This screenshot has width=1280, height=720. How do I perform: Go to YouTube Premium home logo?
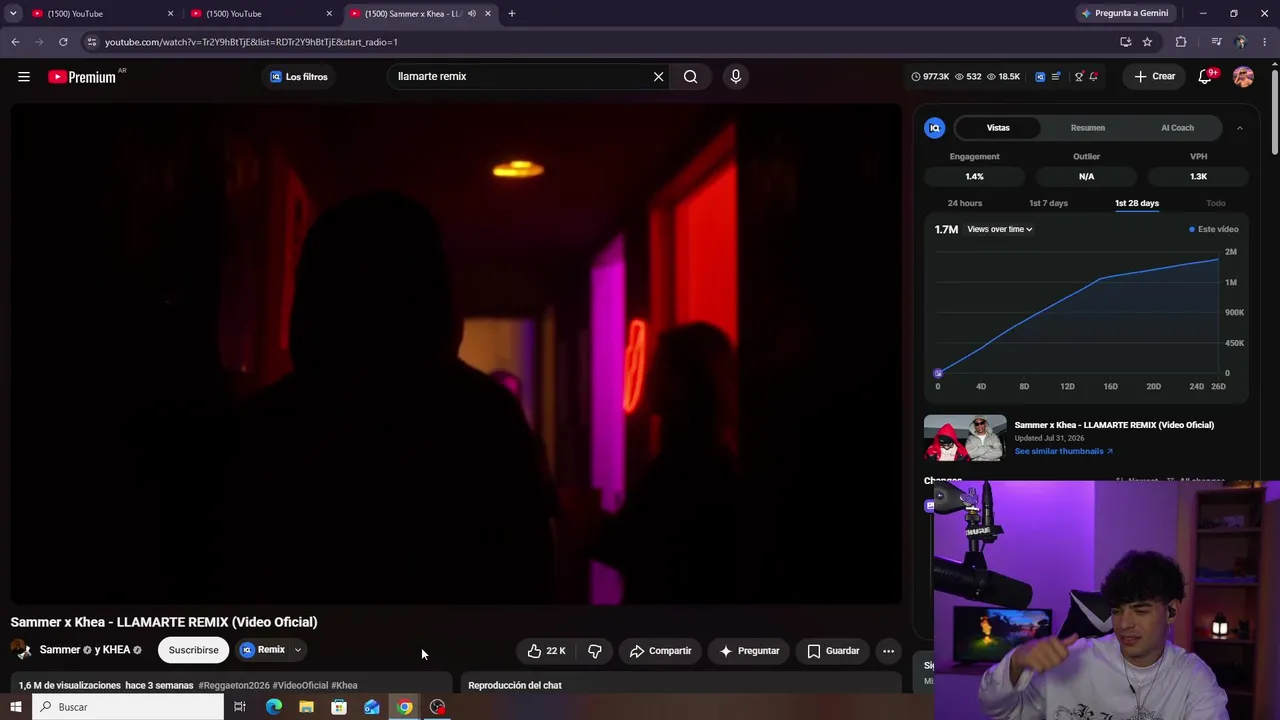[x=82, y=77]
